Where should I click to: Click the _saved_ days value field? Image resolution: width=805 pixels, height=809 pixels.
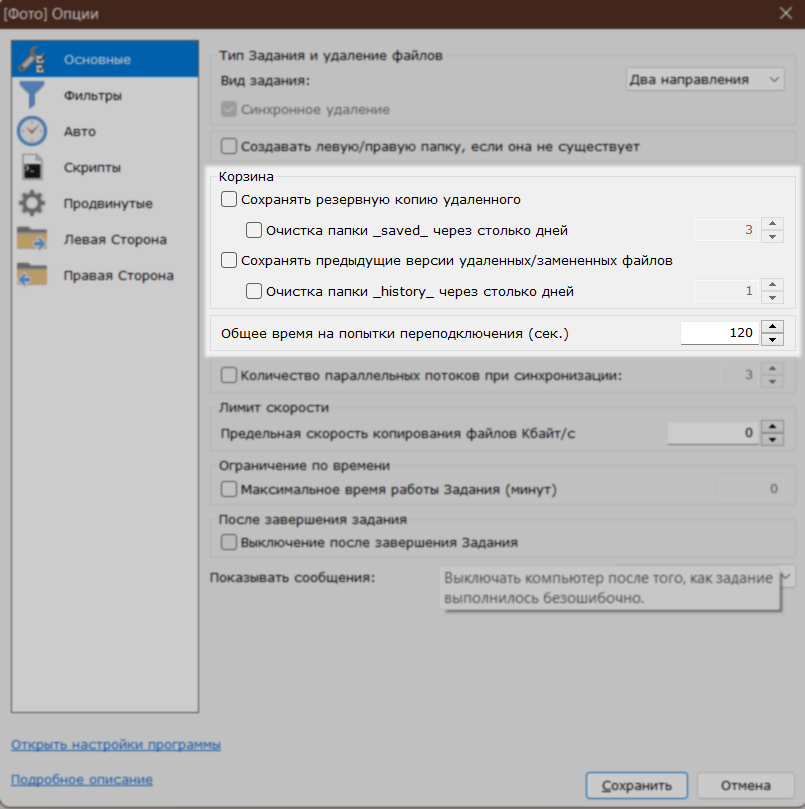tap(727, 230)
